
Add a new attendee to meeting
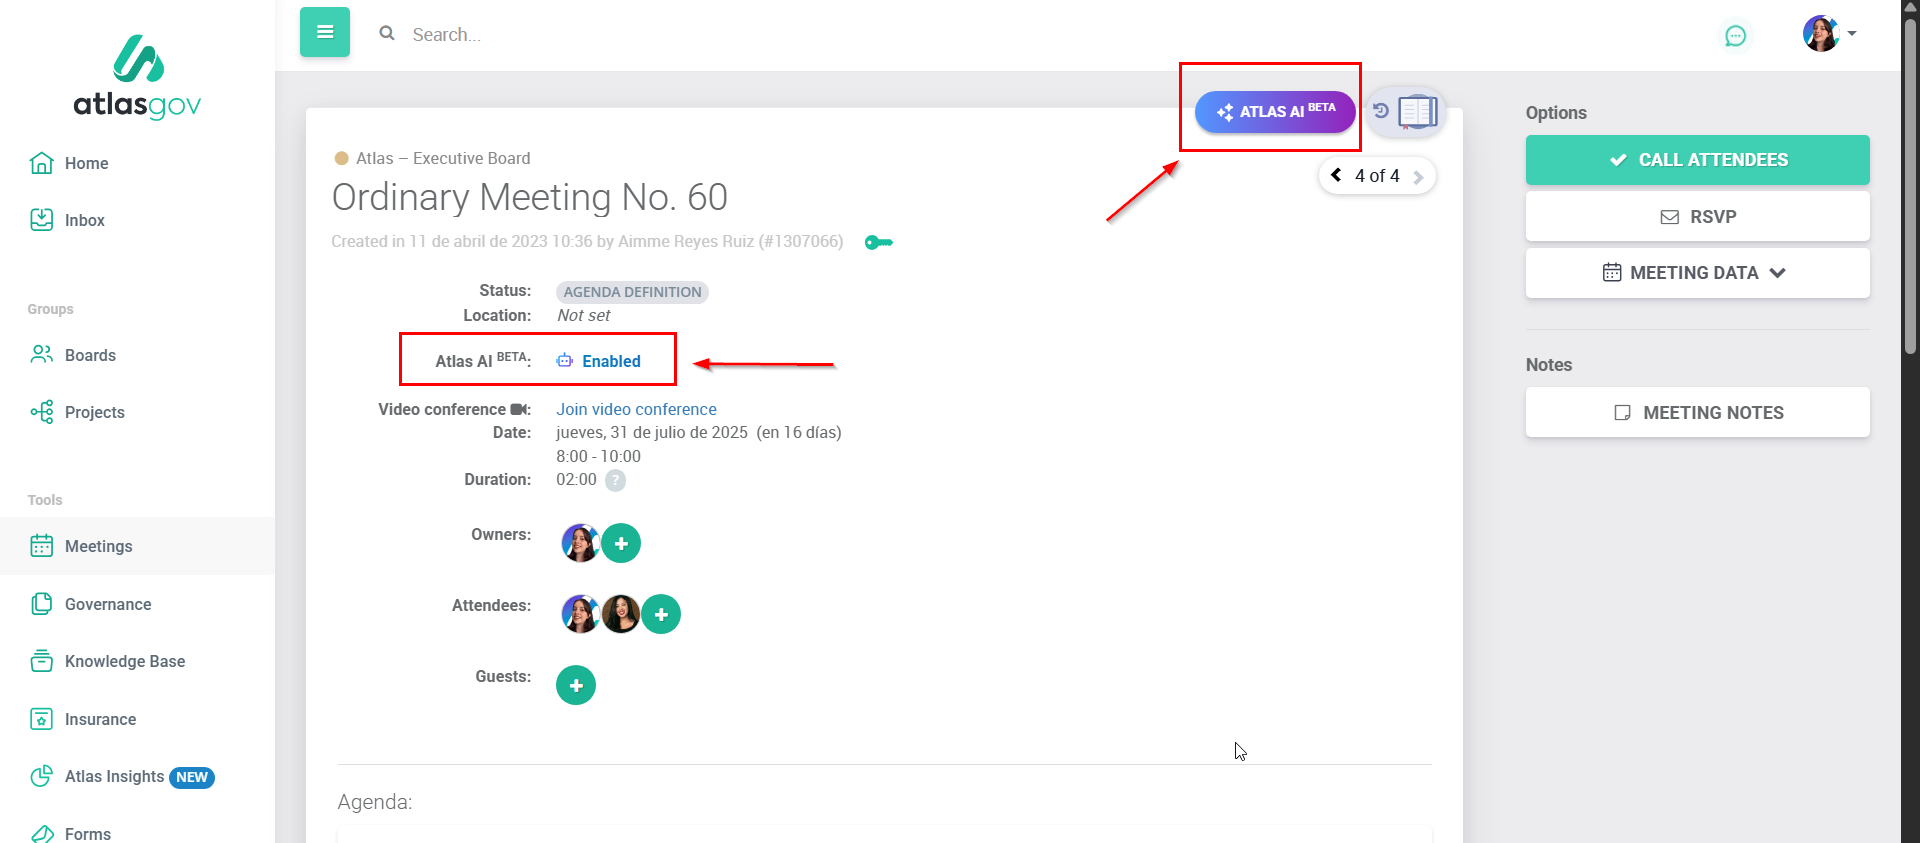point(661,614)
